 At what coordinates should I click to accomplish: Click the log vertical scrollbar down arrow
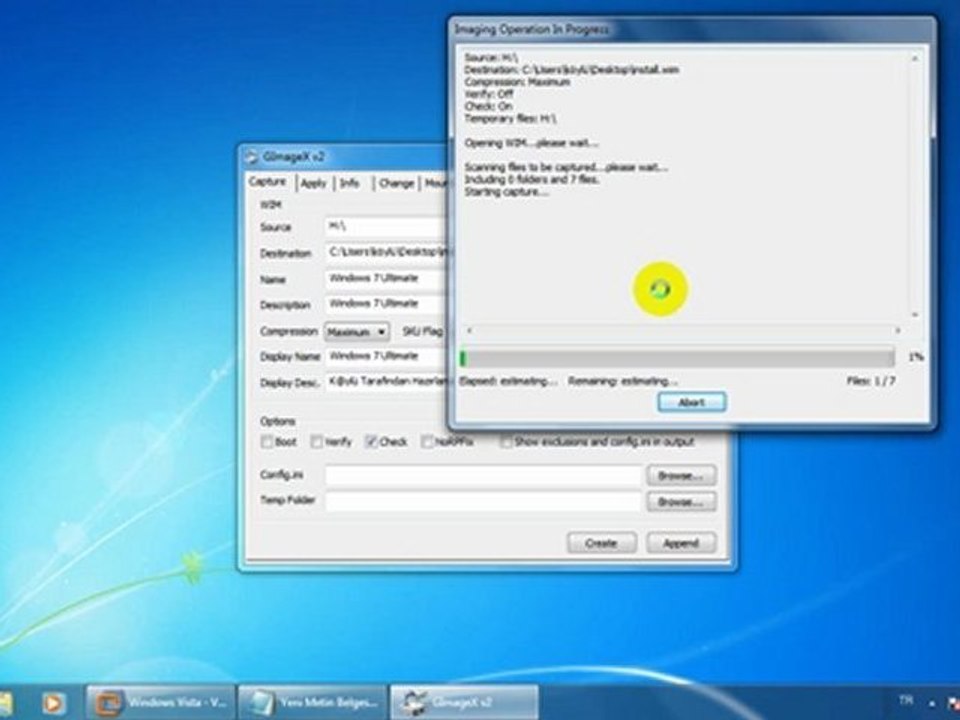pos(915,315)
